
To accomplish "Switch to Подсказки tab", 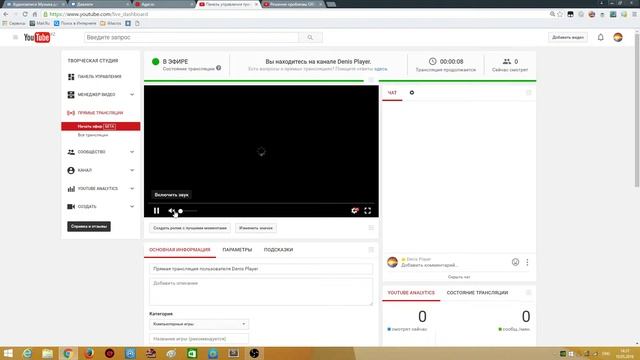I will [278, 249].
